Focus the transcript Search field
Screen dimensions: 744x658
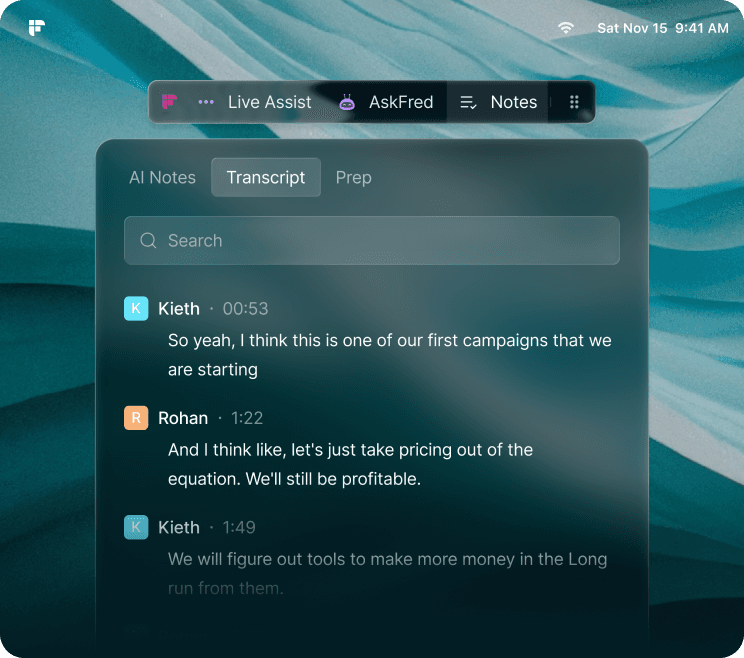[x=380, y=241]
